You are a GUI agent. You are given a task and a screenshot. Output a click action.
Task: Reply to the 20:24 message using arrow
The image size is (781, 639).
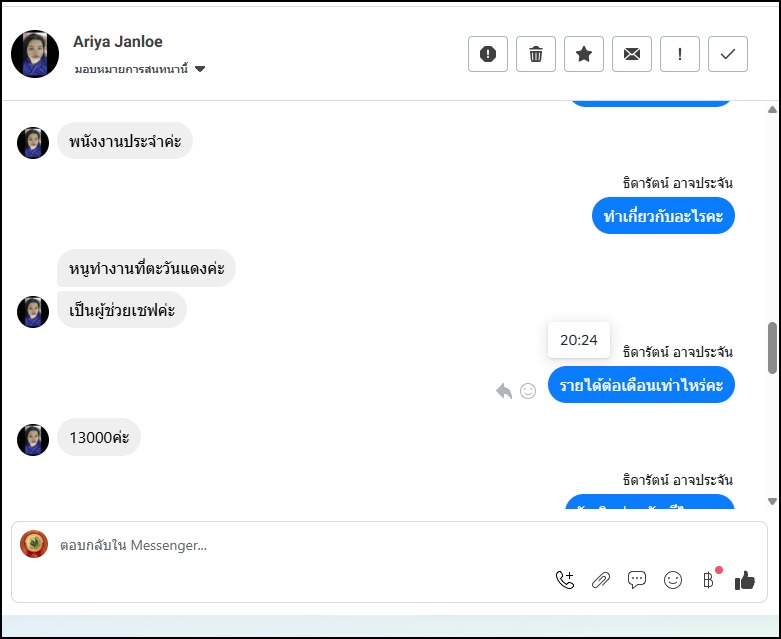(x=504, y=391)
